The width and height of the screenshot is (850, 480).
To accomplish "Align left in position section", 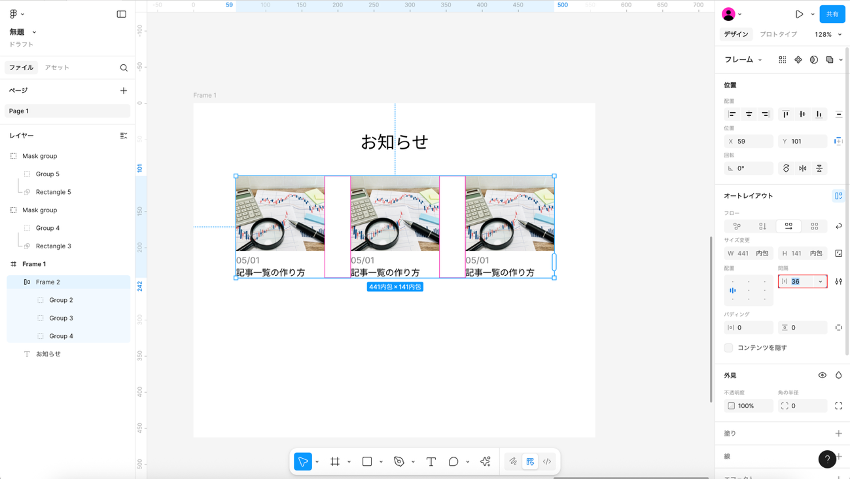I will [732, 114].
